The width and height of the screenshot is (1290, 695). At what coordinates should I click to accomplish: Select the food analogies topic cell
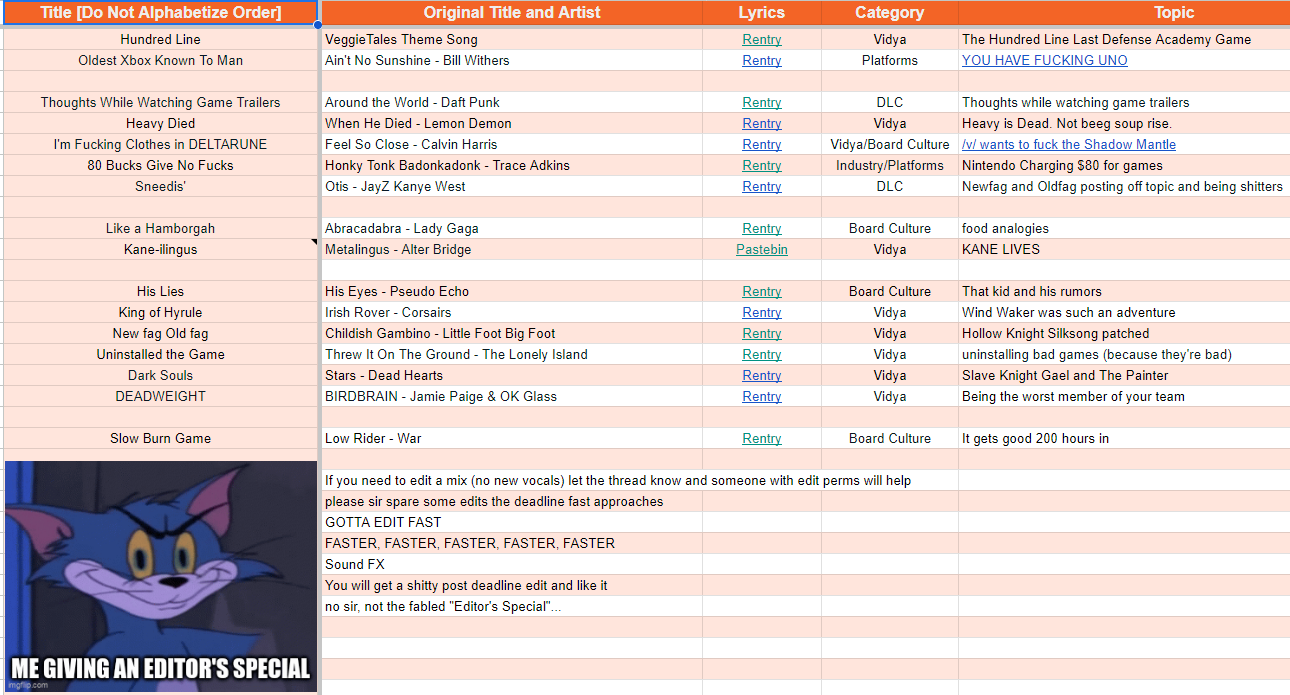pyautogui.click(x=1124, y=229)
